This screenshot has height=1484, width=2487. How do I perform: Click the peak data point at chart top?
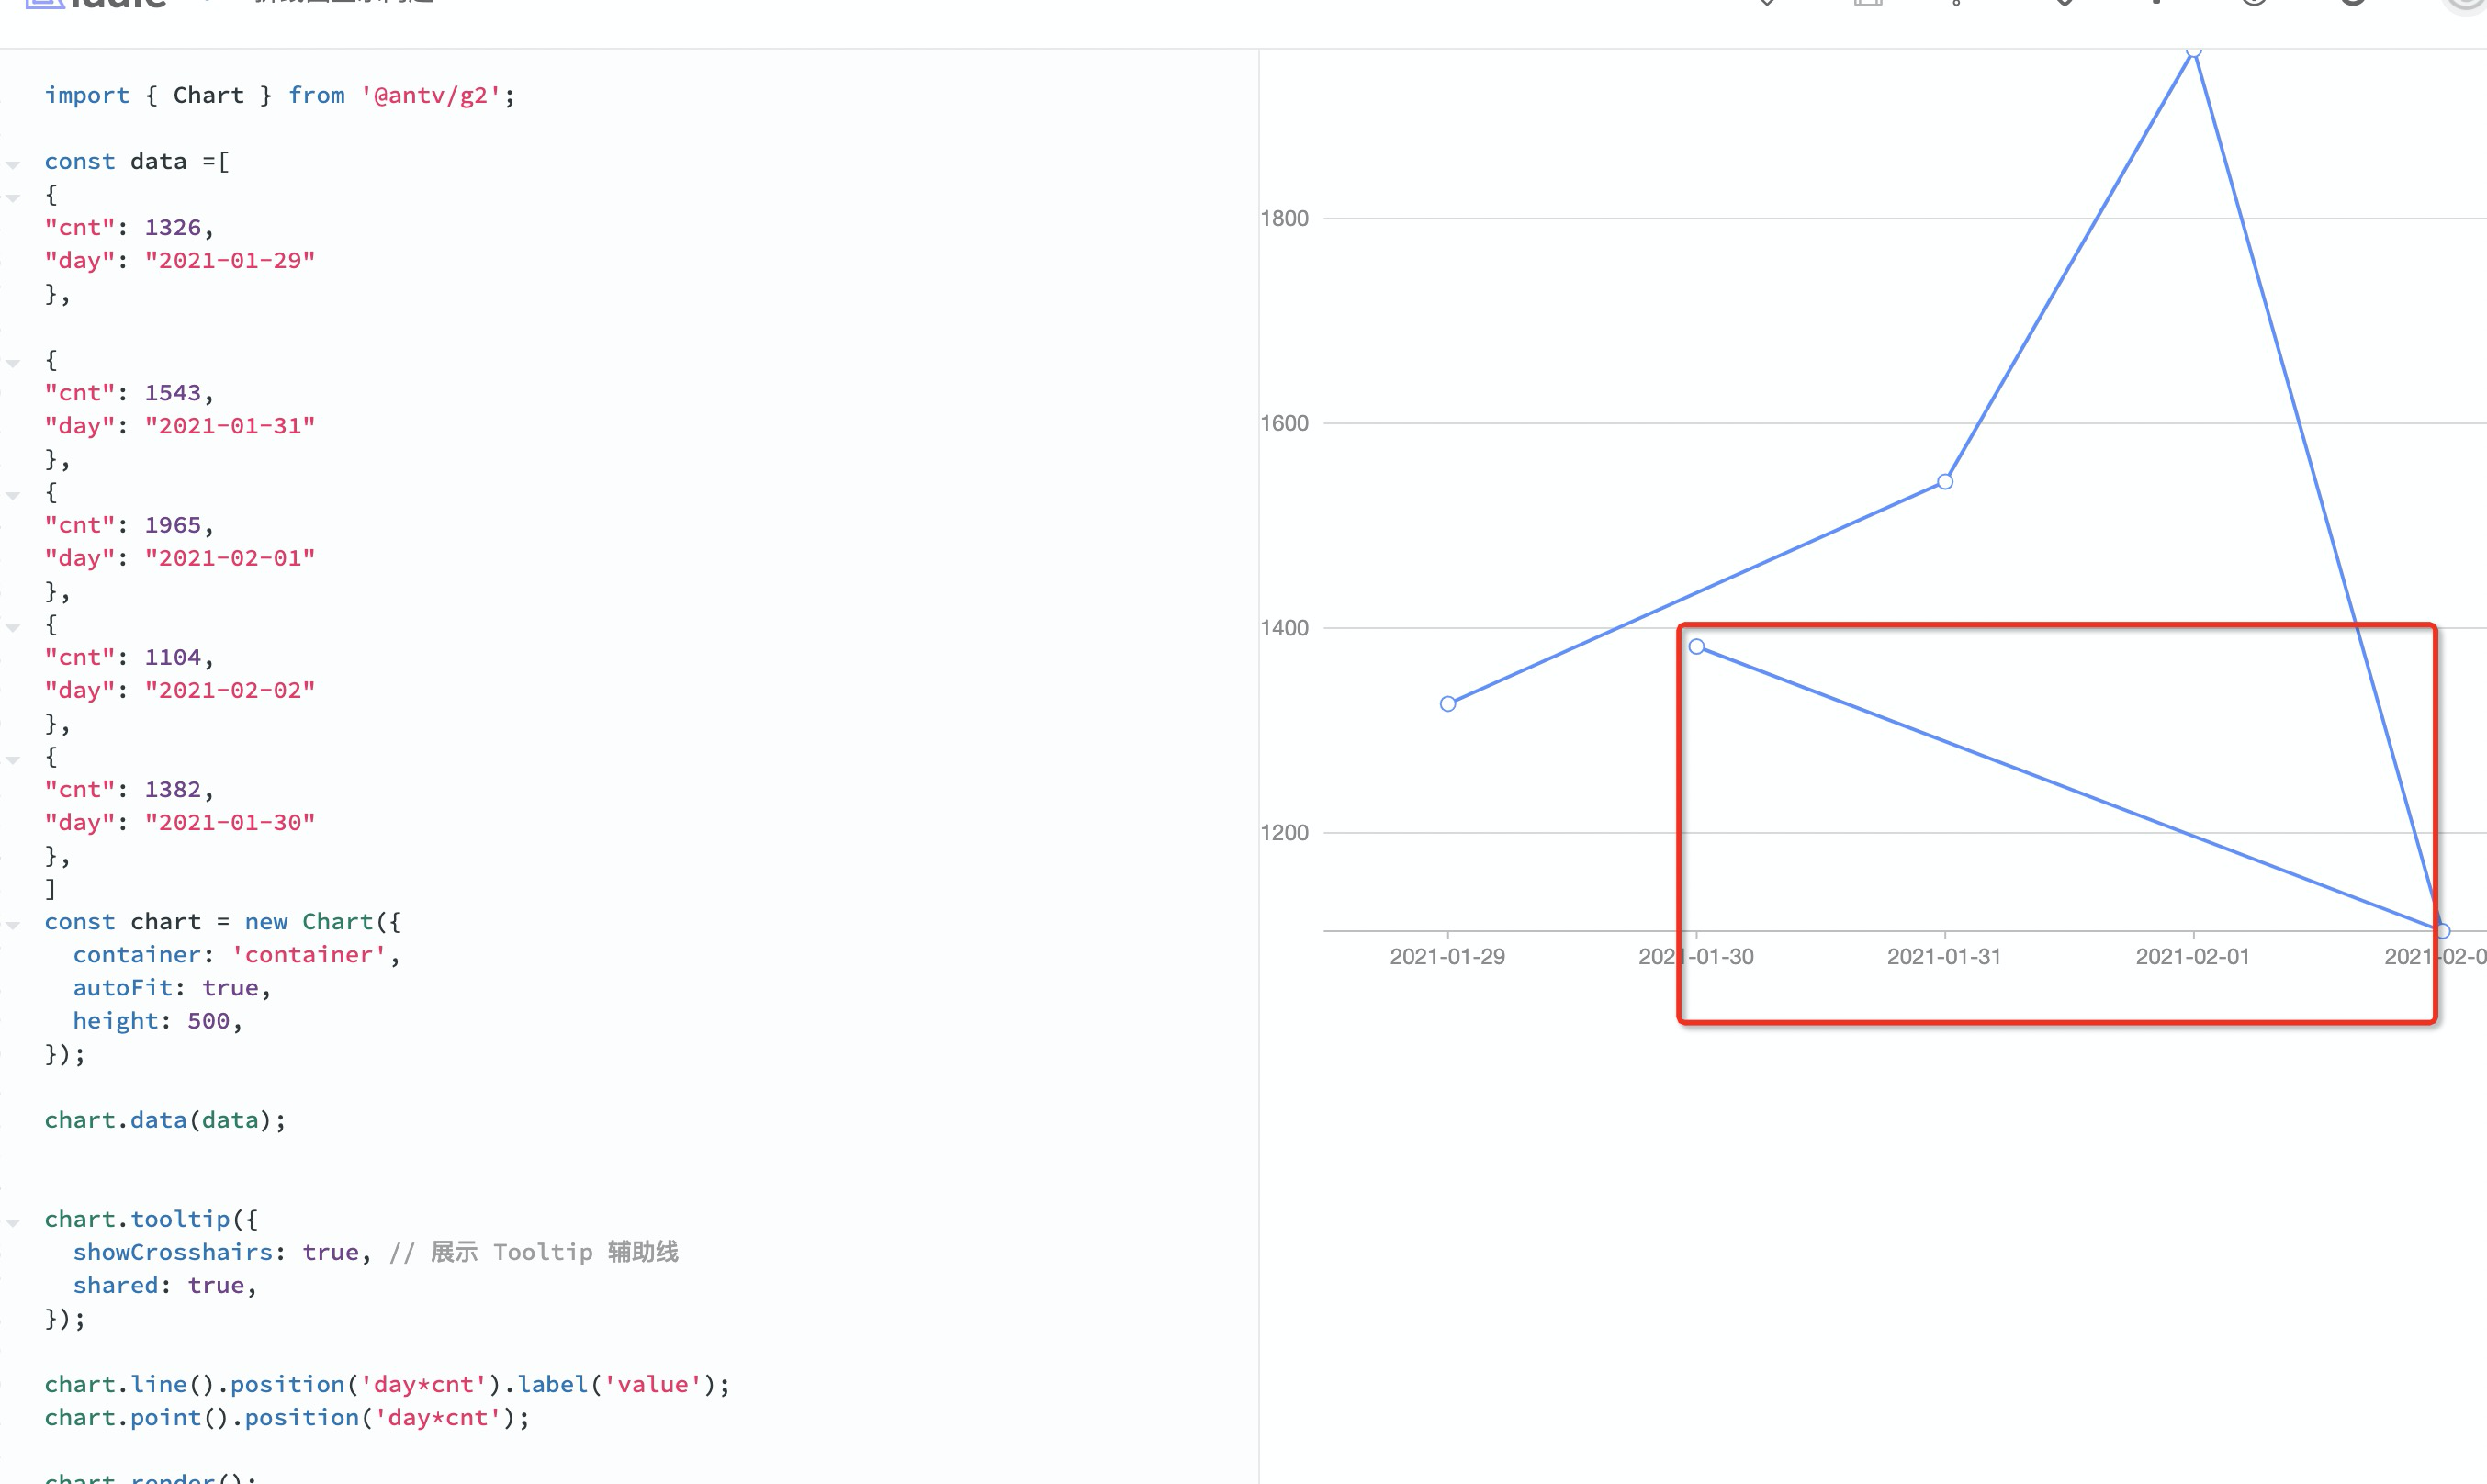pos(2193,51)
